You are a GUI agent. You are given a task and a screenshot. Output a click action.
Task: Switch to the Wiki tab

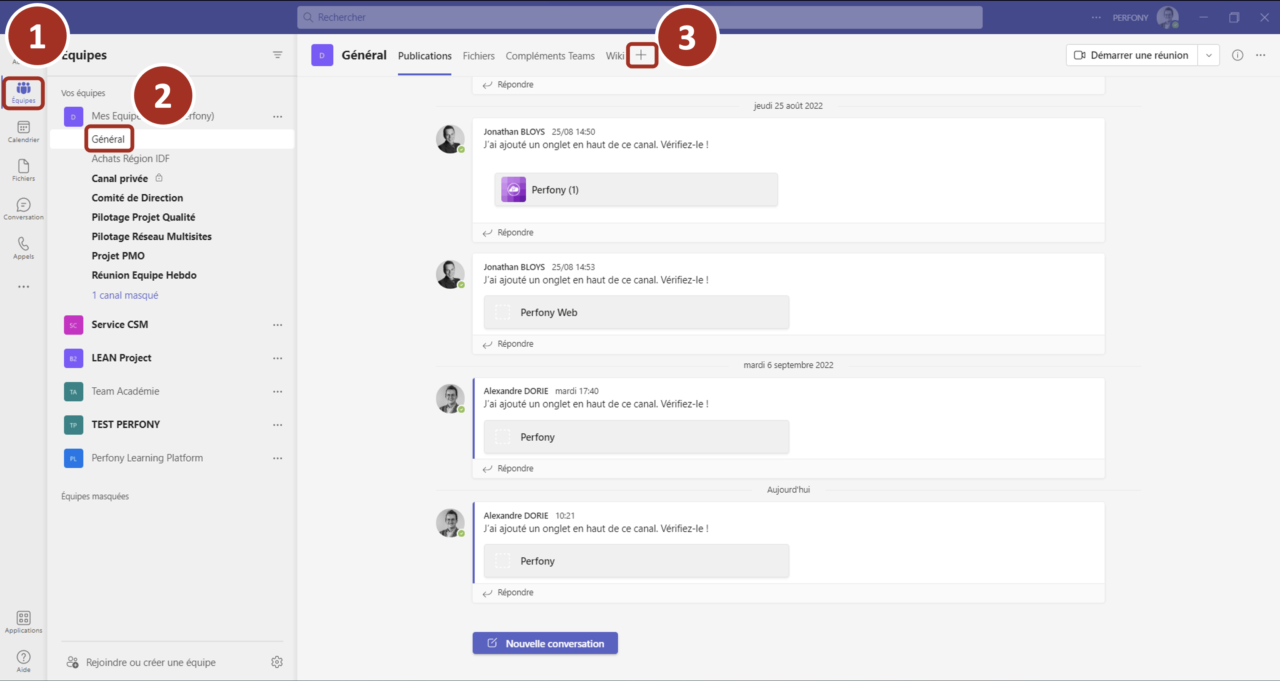[x=615, y=56]
